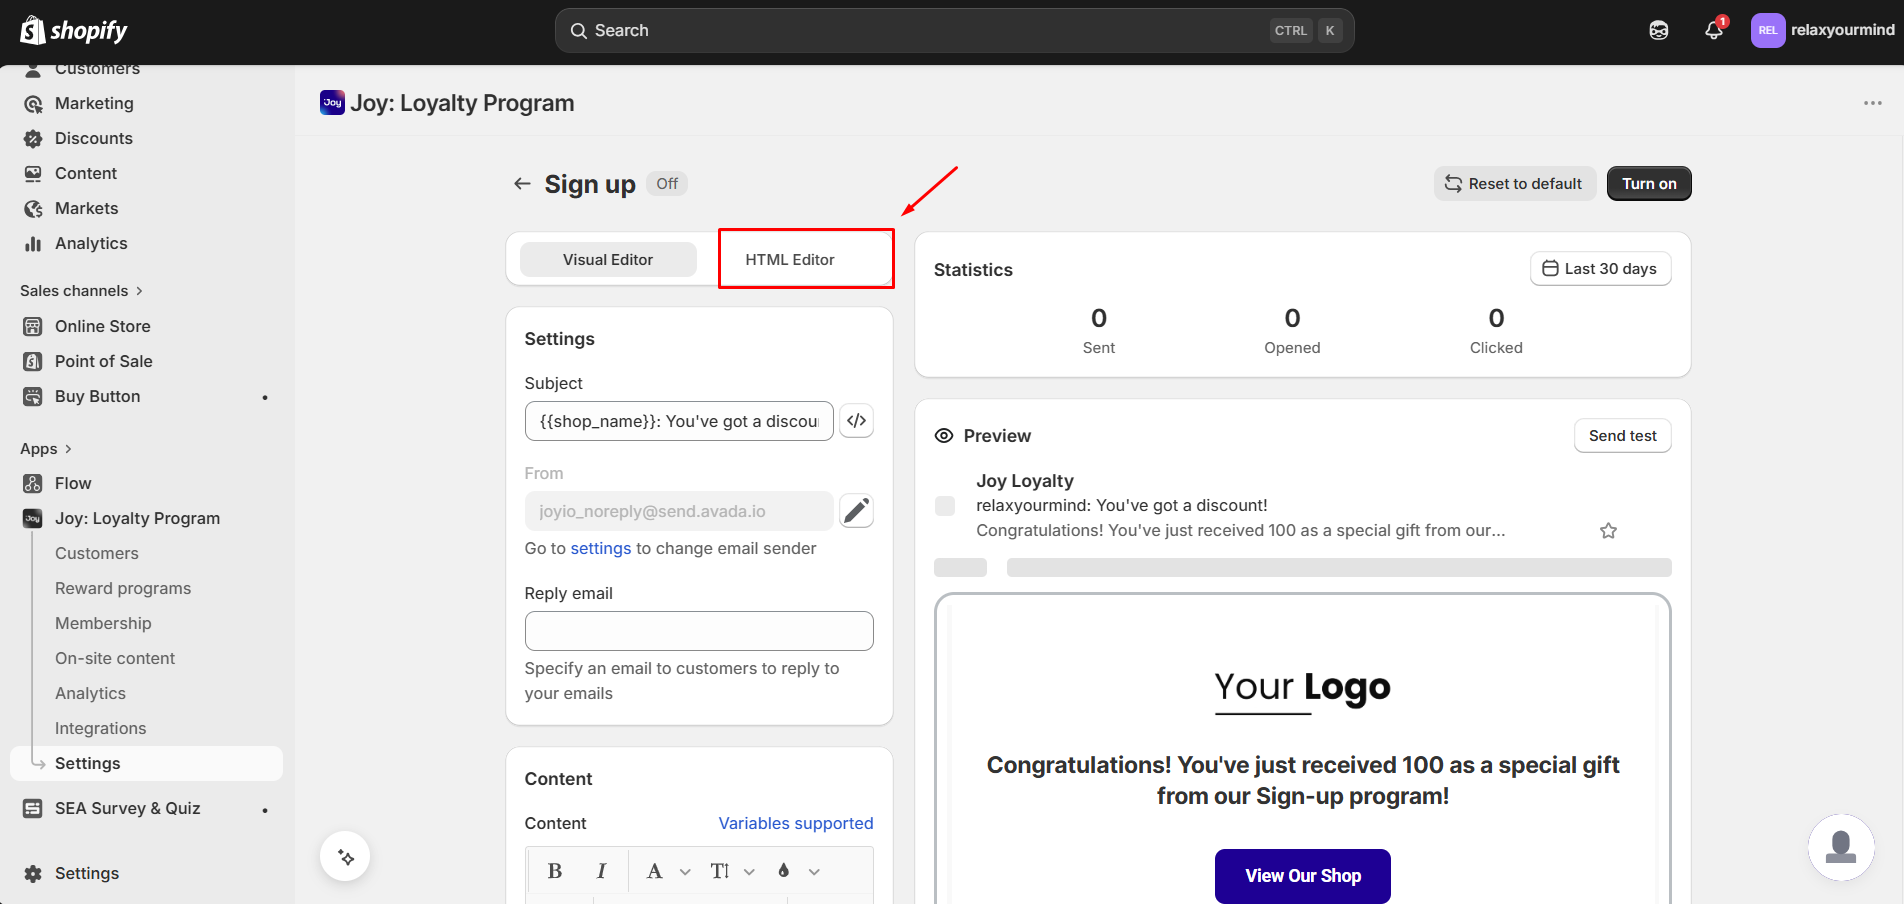Click the Off status badge
This screenshot has height=904, width=1904.
click(x=667, y=184)
